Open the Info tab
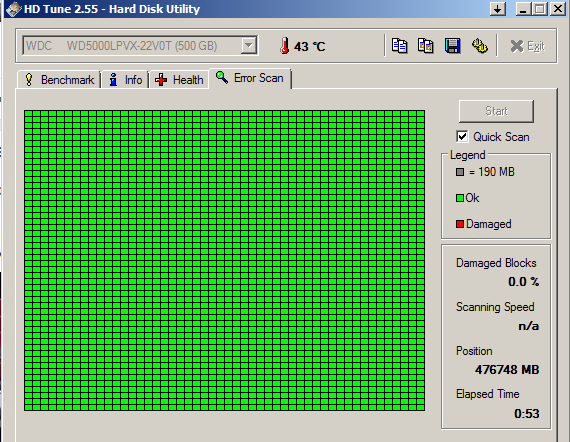Screen dimensions: 570x442 (125, 80)
